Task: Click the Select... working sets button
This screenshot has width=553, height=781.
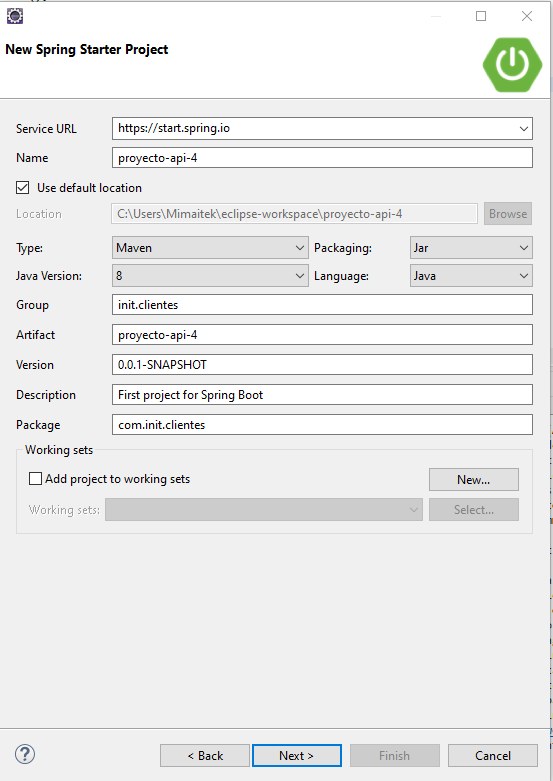Action: pyautogui.click(x=474, y=510)
